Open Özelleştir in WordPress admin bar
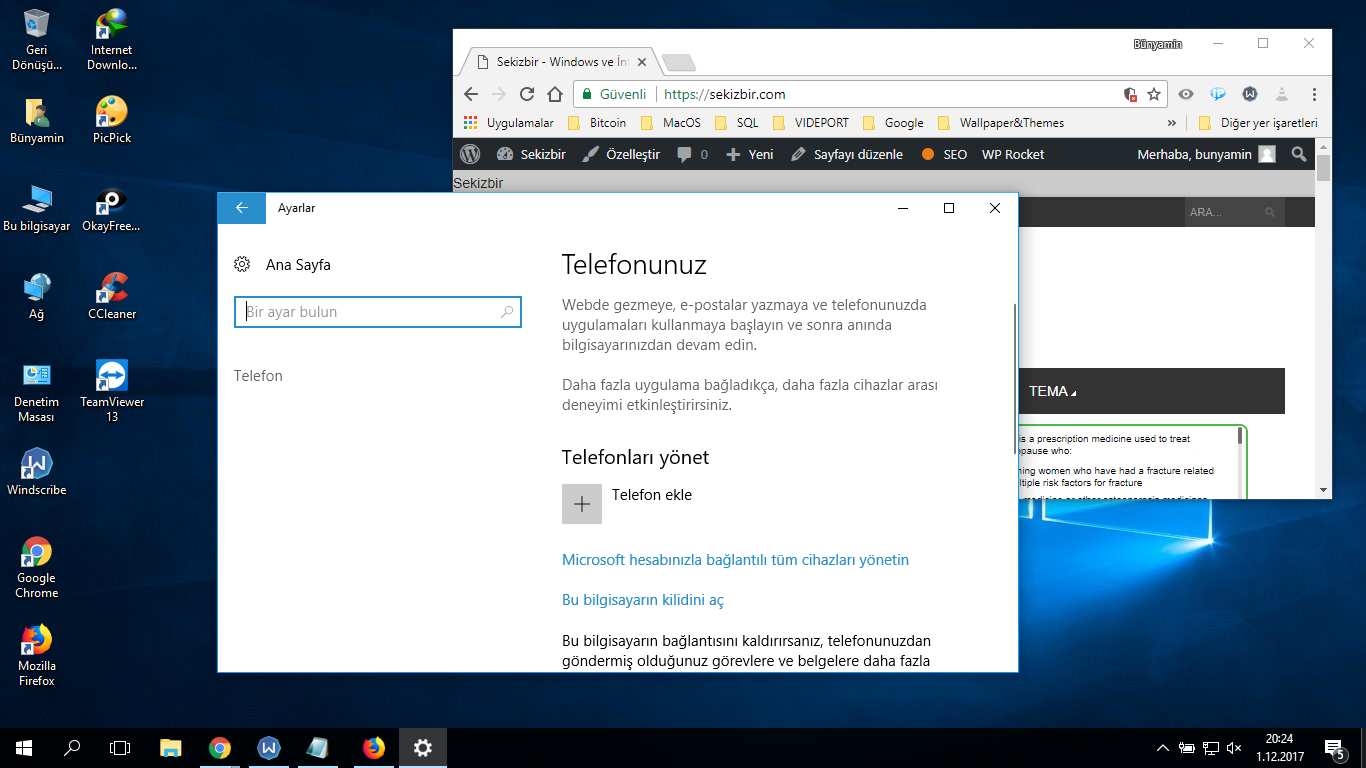The image size is (1366, 768). pos(621,154)
